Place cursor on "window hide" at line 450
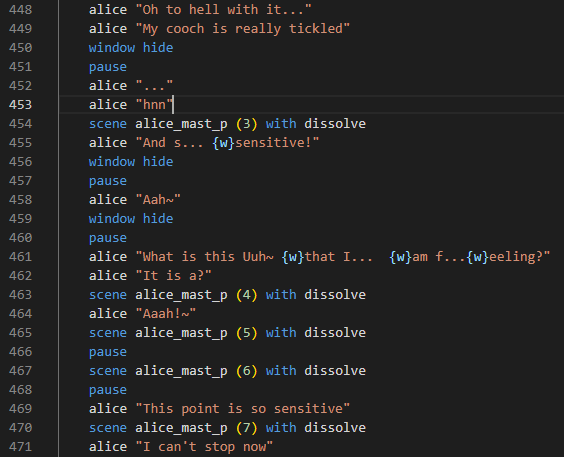 point(131,48)
